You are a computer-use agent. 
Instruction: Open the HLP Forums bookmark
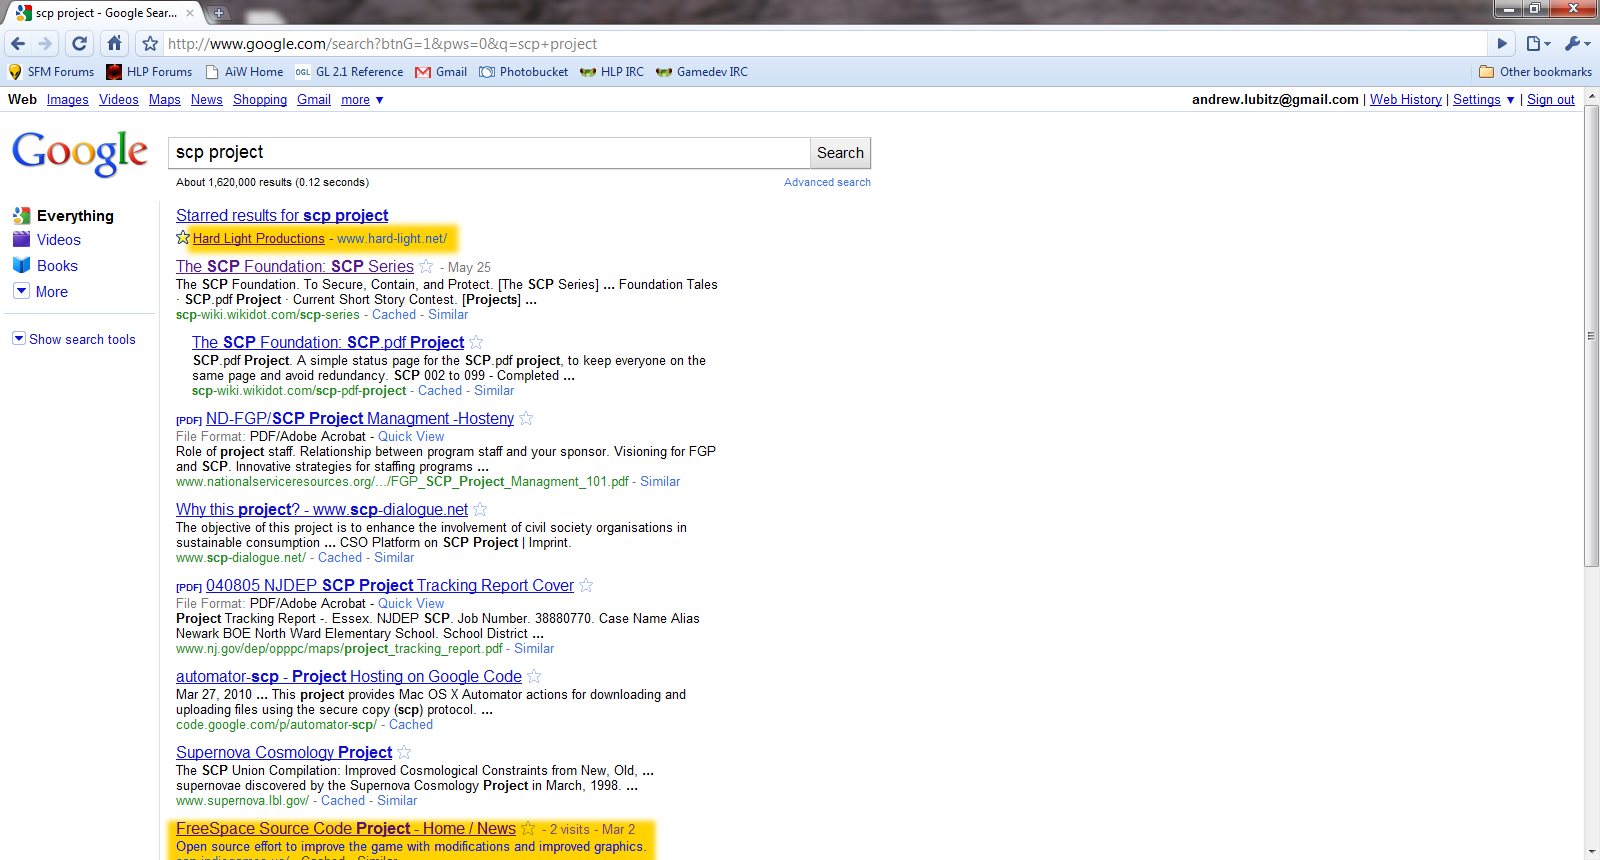[149, 72]
